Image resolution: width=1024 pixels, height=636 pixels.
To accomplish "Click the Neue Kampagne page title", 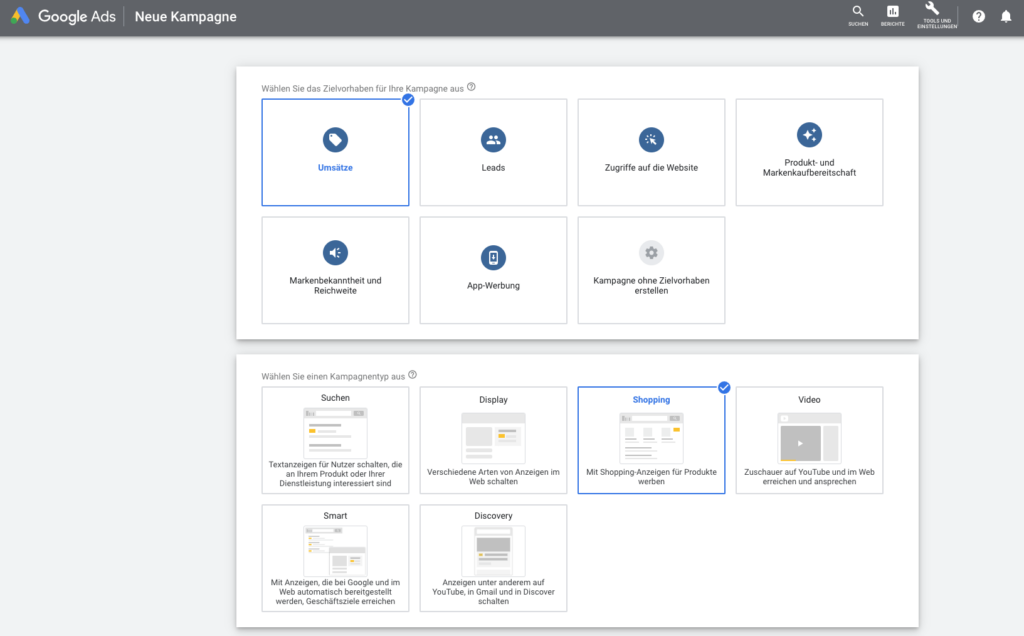I will click(x=185, y=16).
